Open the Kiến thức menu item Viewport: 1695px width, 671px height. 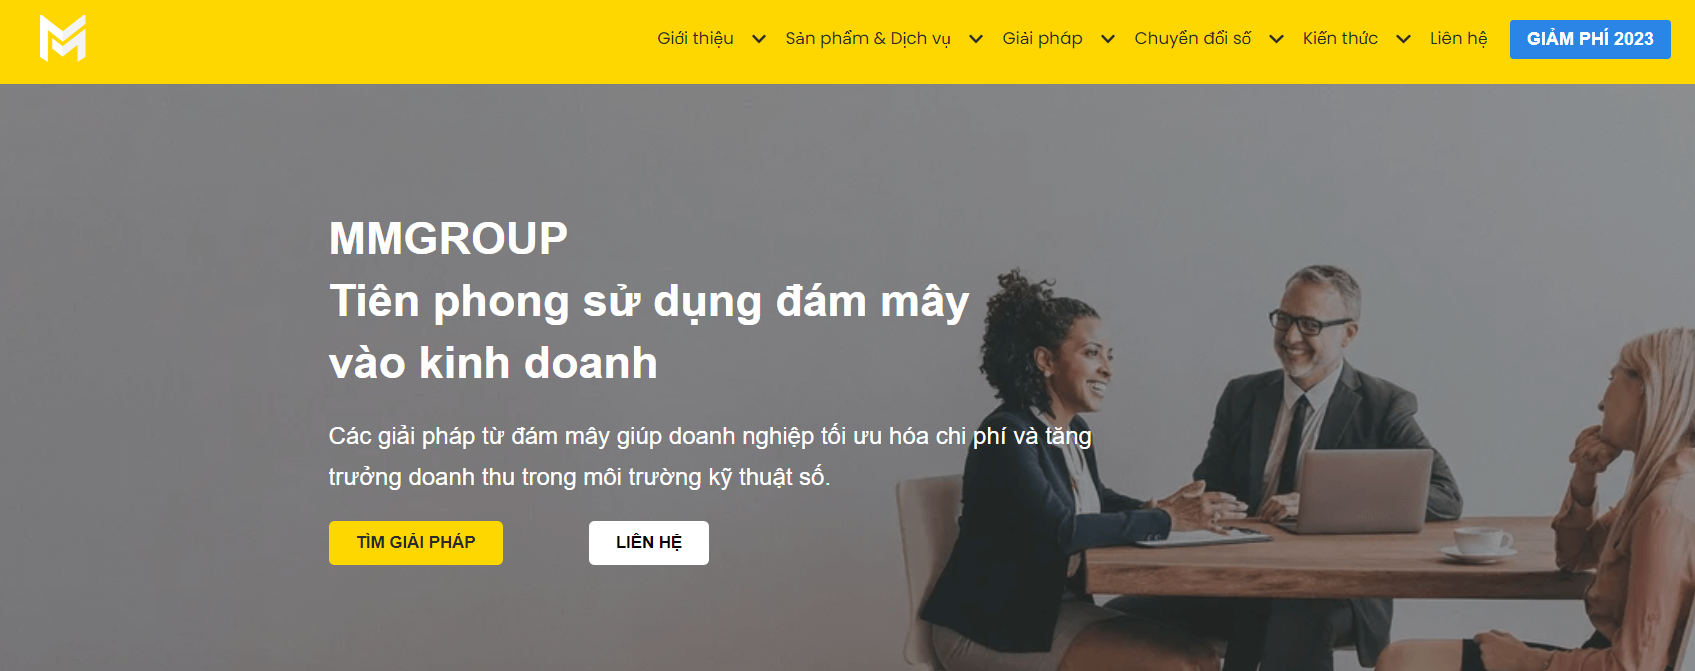coord(1340,39)
